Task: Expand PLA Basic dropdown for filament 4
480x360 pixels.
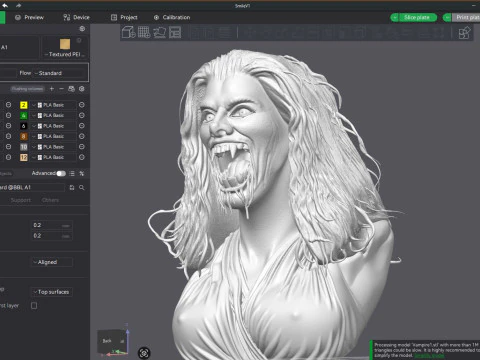Action: 53,115
